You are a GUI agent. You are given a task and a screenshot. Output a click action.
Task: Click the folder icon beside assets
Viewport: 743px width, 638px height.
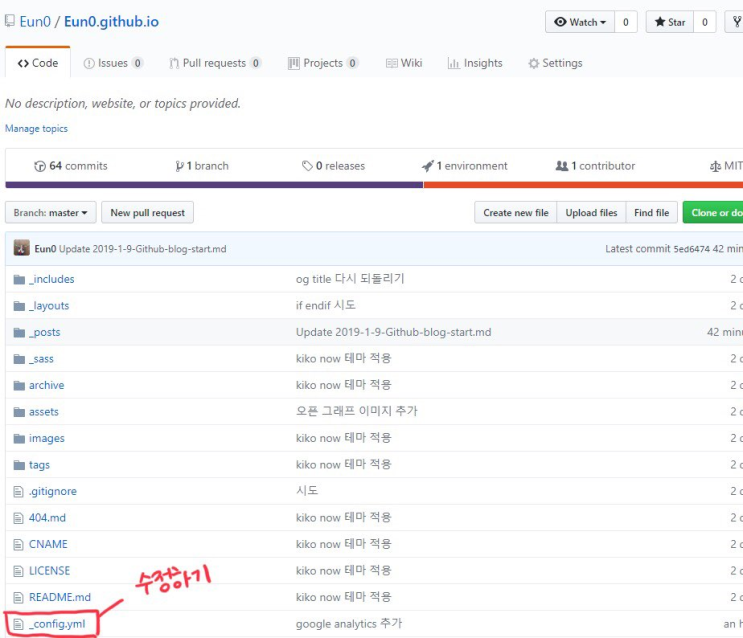[19, 412]
